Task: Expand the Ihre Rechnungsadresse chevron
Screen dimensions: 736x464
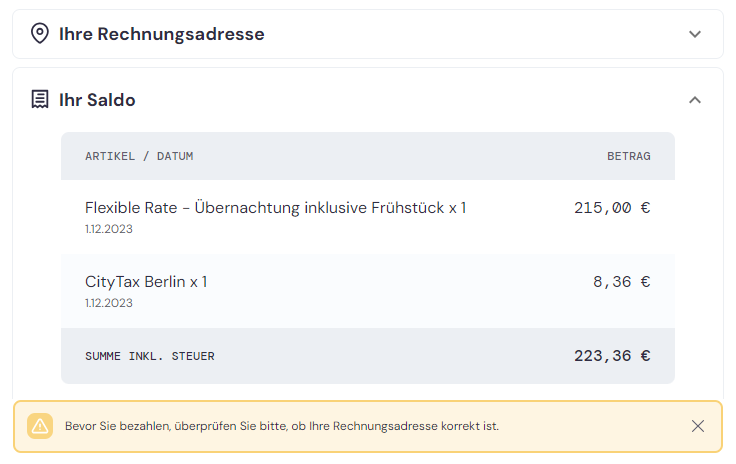Action: 695,34
